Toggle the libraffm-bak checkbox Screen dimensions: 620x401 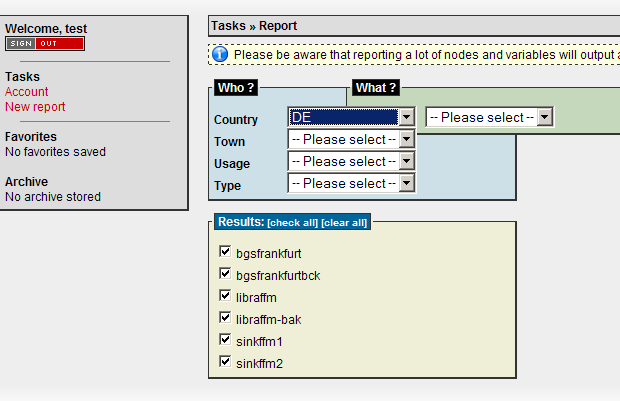(x=225, y=317)
